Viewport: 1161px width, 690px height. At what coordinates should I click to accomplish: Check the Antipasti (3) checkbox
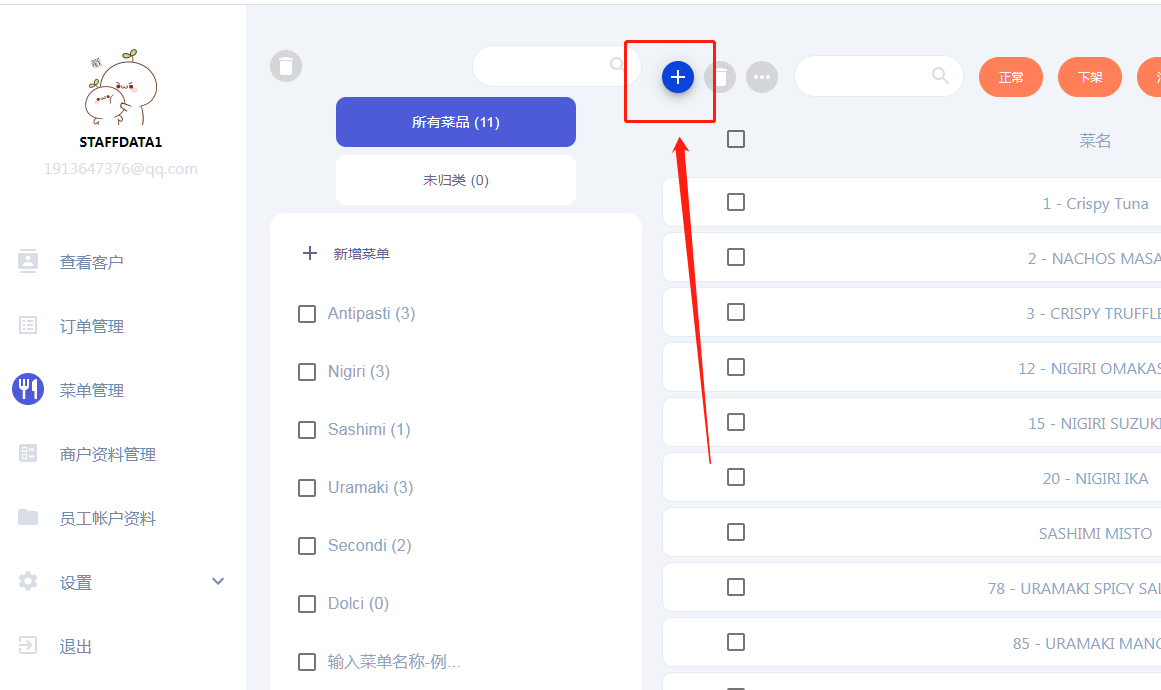pos(307,314)
